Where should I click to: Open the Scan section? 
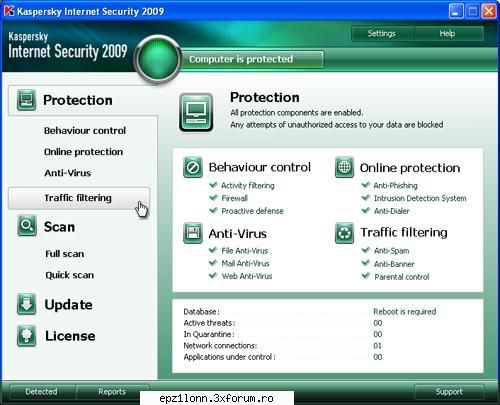click(59, 227)
